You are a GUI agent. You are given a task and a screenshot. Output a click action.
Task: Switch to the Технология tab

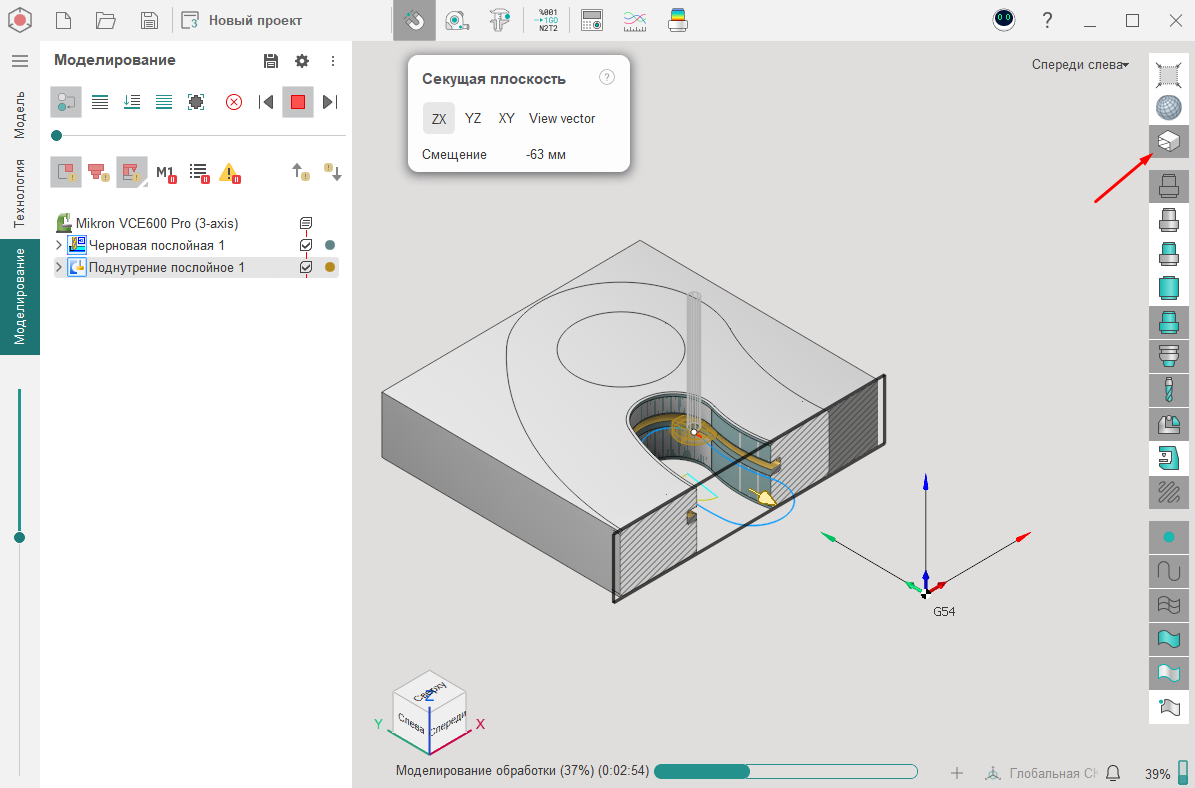click(x=20, y=193)
